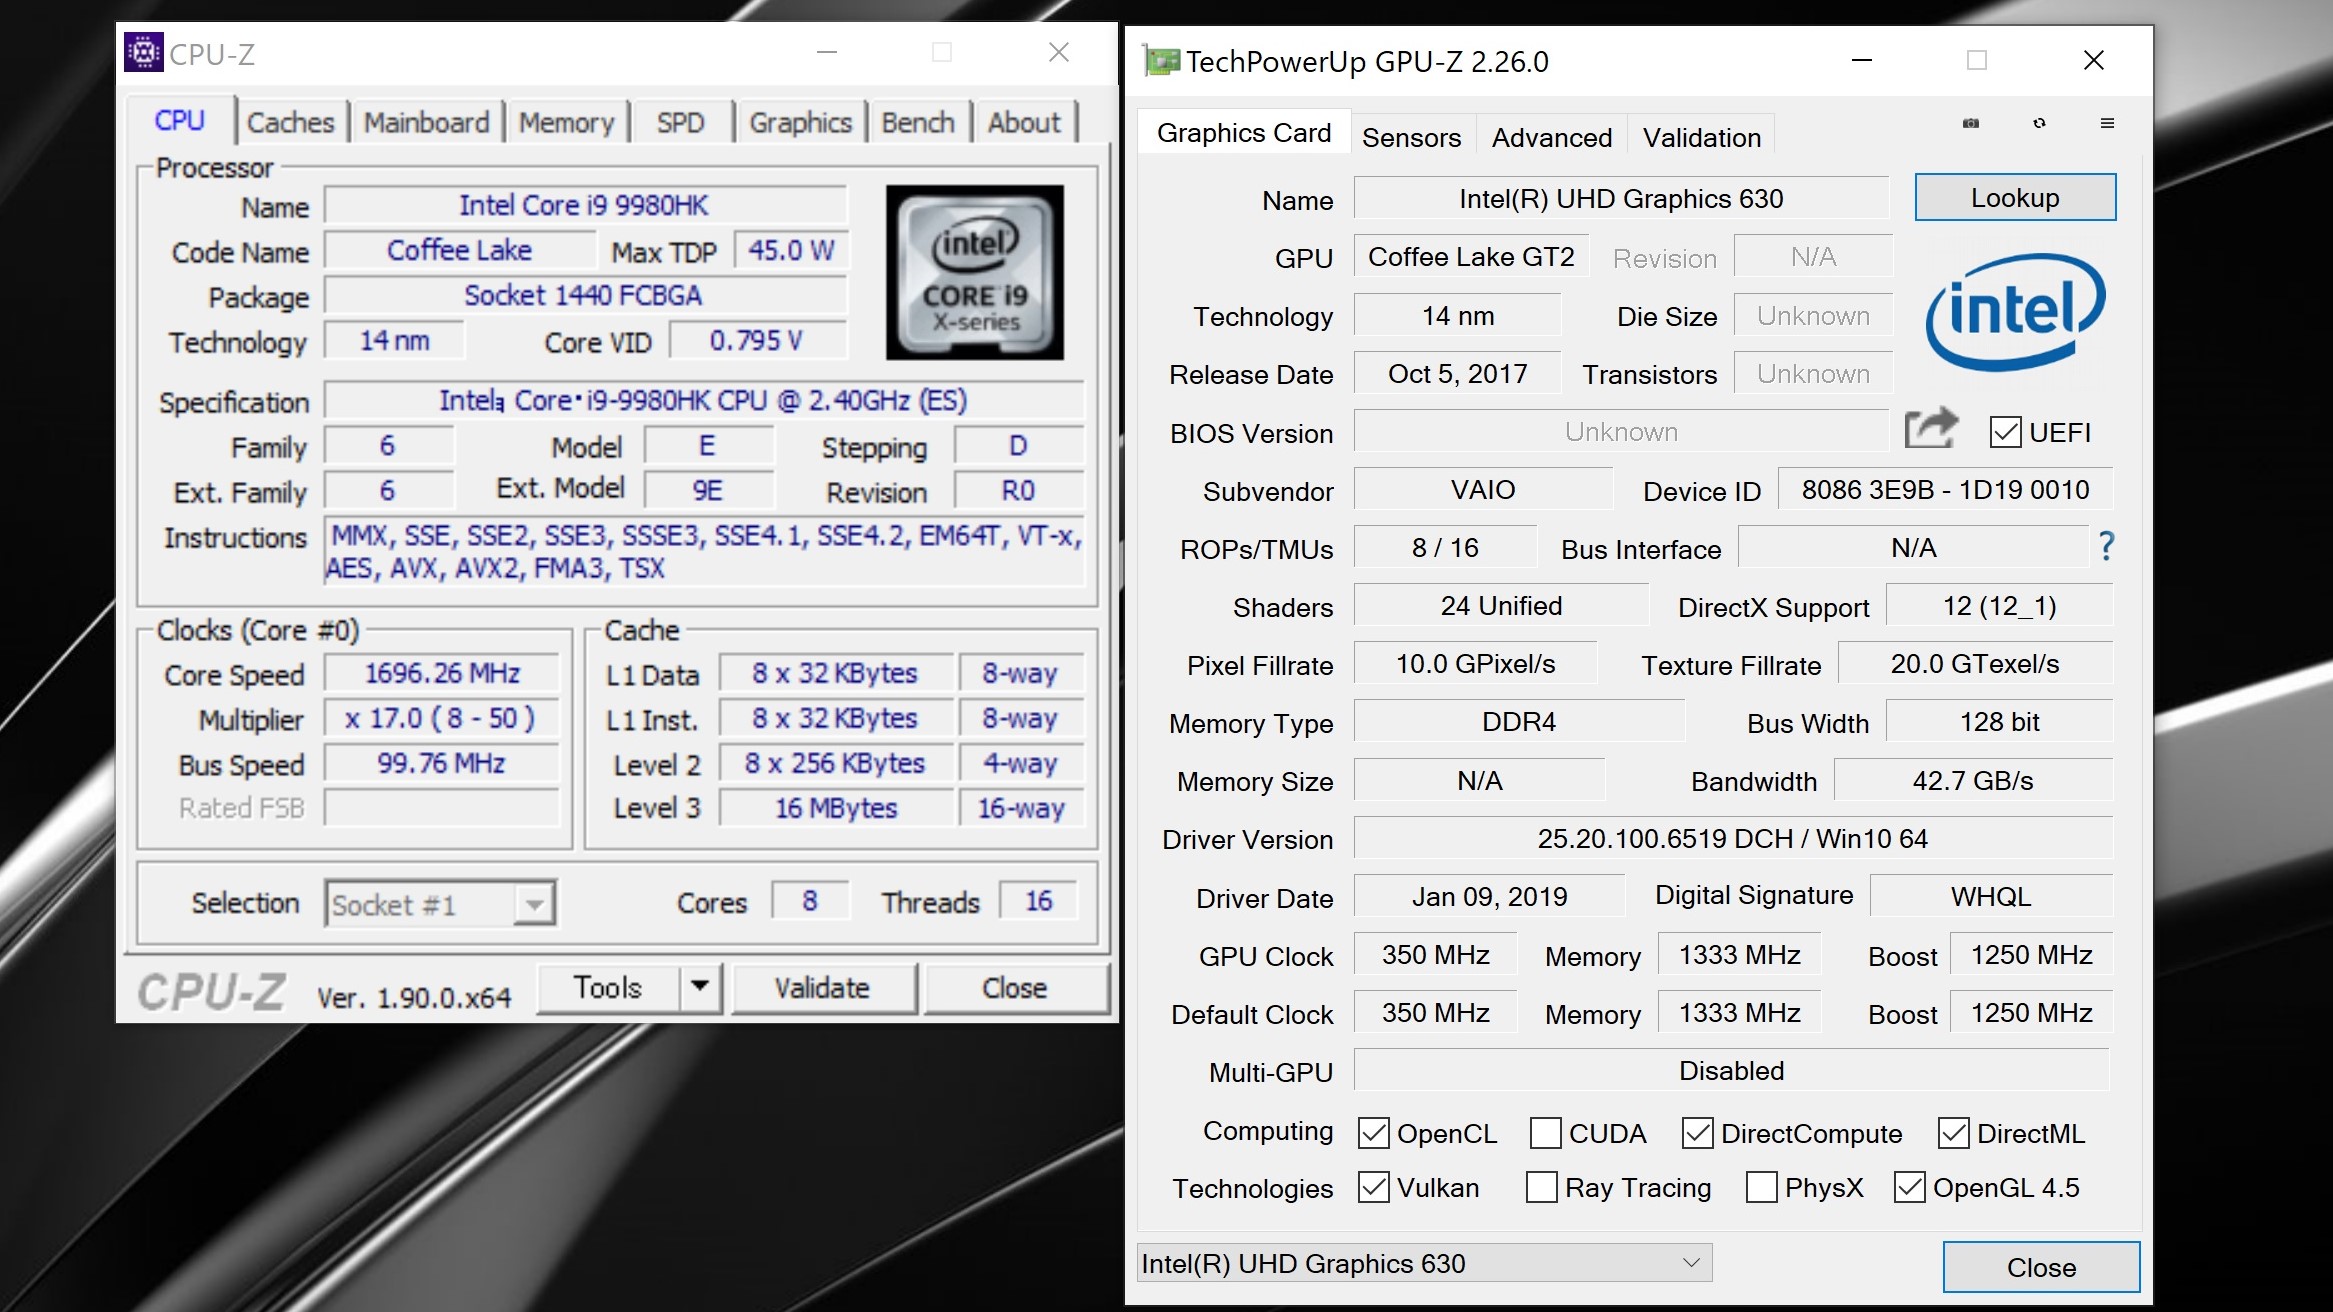This screenshot has height=1312, width=2333.
Task: Click the Core i9 processor badge image
Action: point(975,272)
